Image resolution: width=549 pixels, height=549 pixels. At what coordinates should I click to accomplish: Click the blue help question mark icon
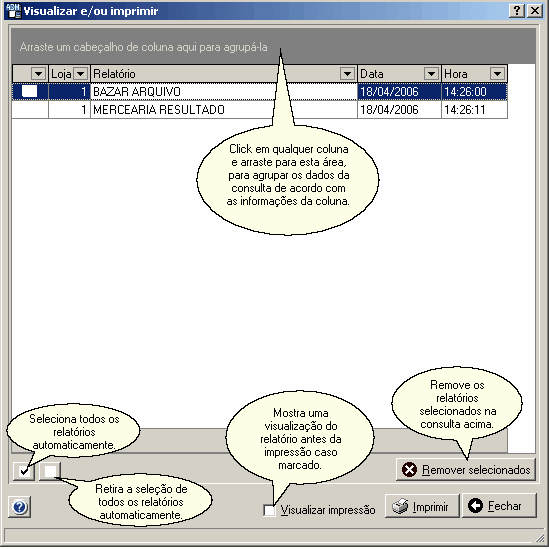click(x=20, y=506)
